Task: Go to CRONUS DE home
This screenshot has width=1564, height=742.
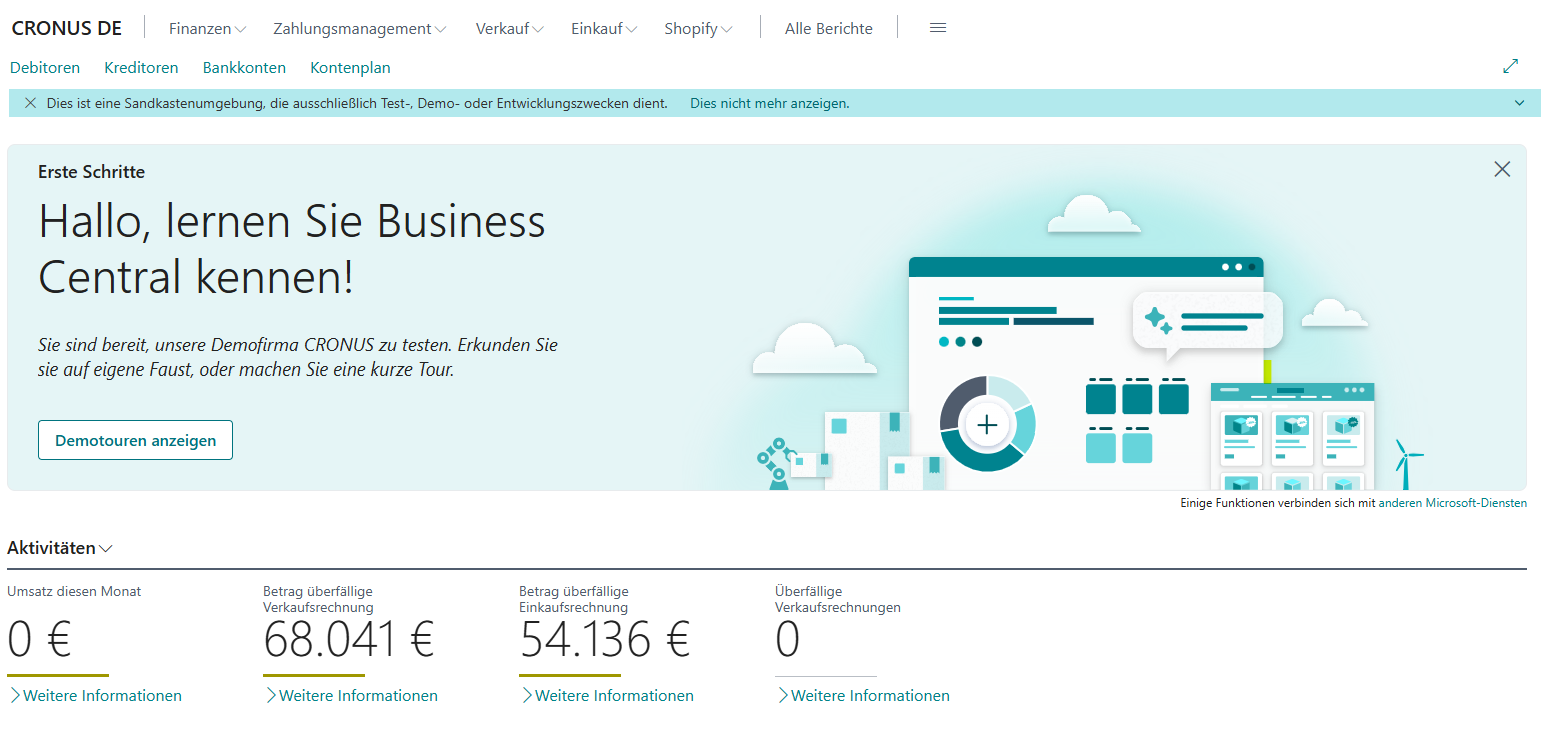Action: tap(66, 28)
